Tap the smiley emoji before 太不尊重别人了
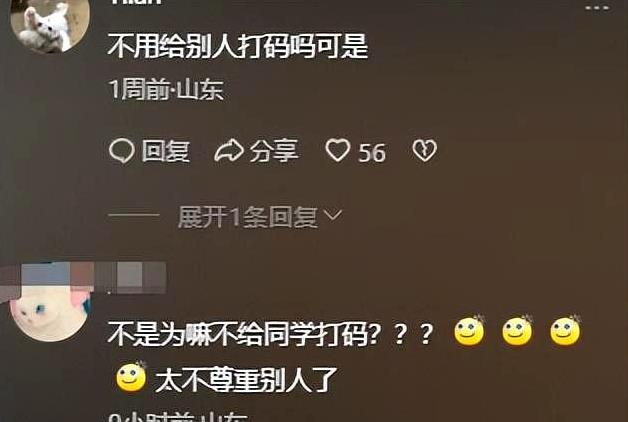The width and height of the screenshot is (628, 422). [131, 377]
